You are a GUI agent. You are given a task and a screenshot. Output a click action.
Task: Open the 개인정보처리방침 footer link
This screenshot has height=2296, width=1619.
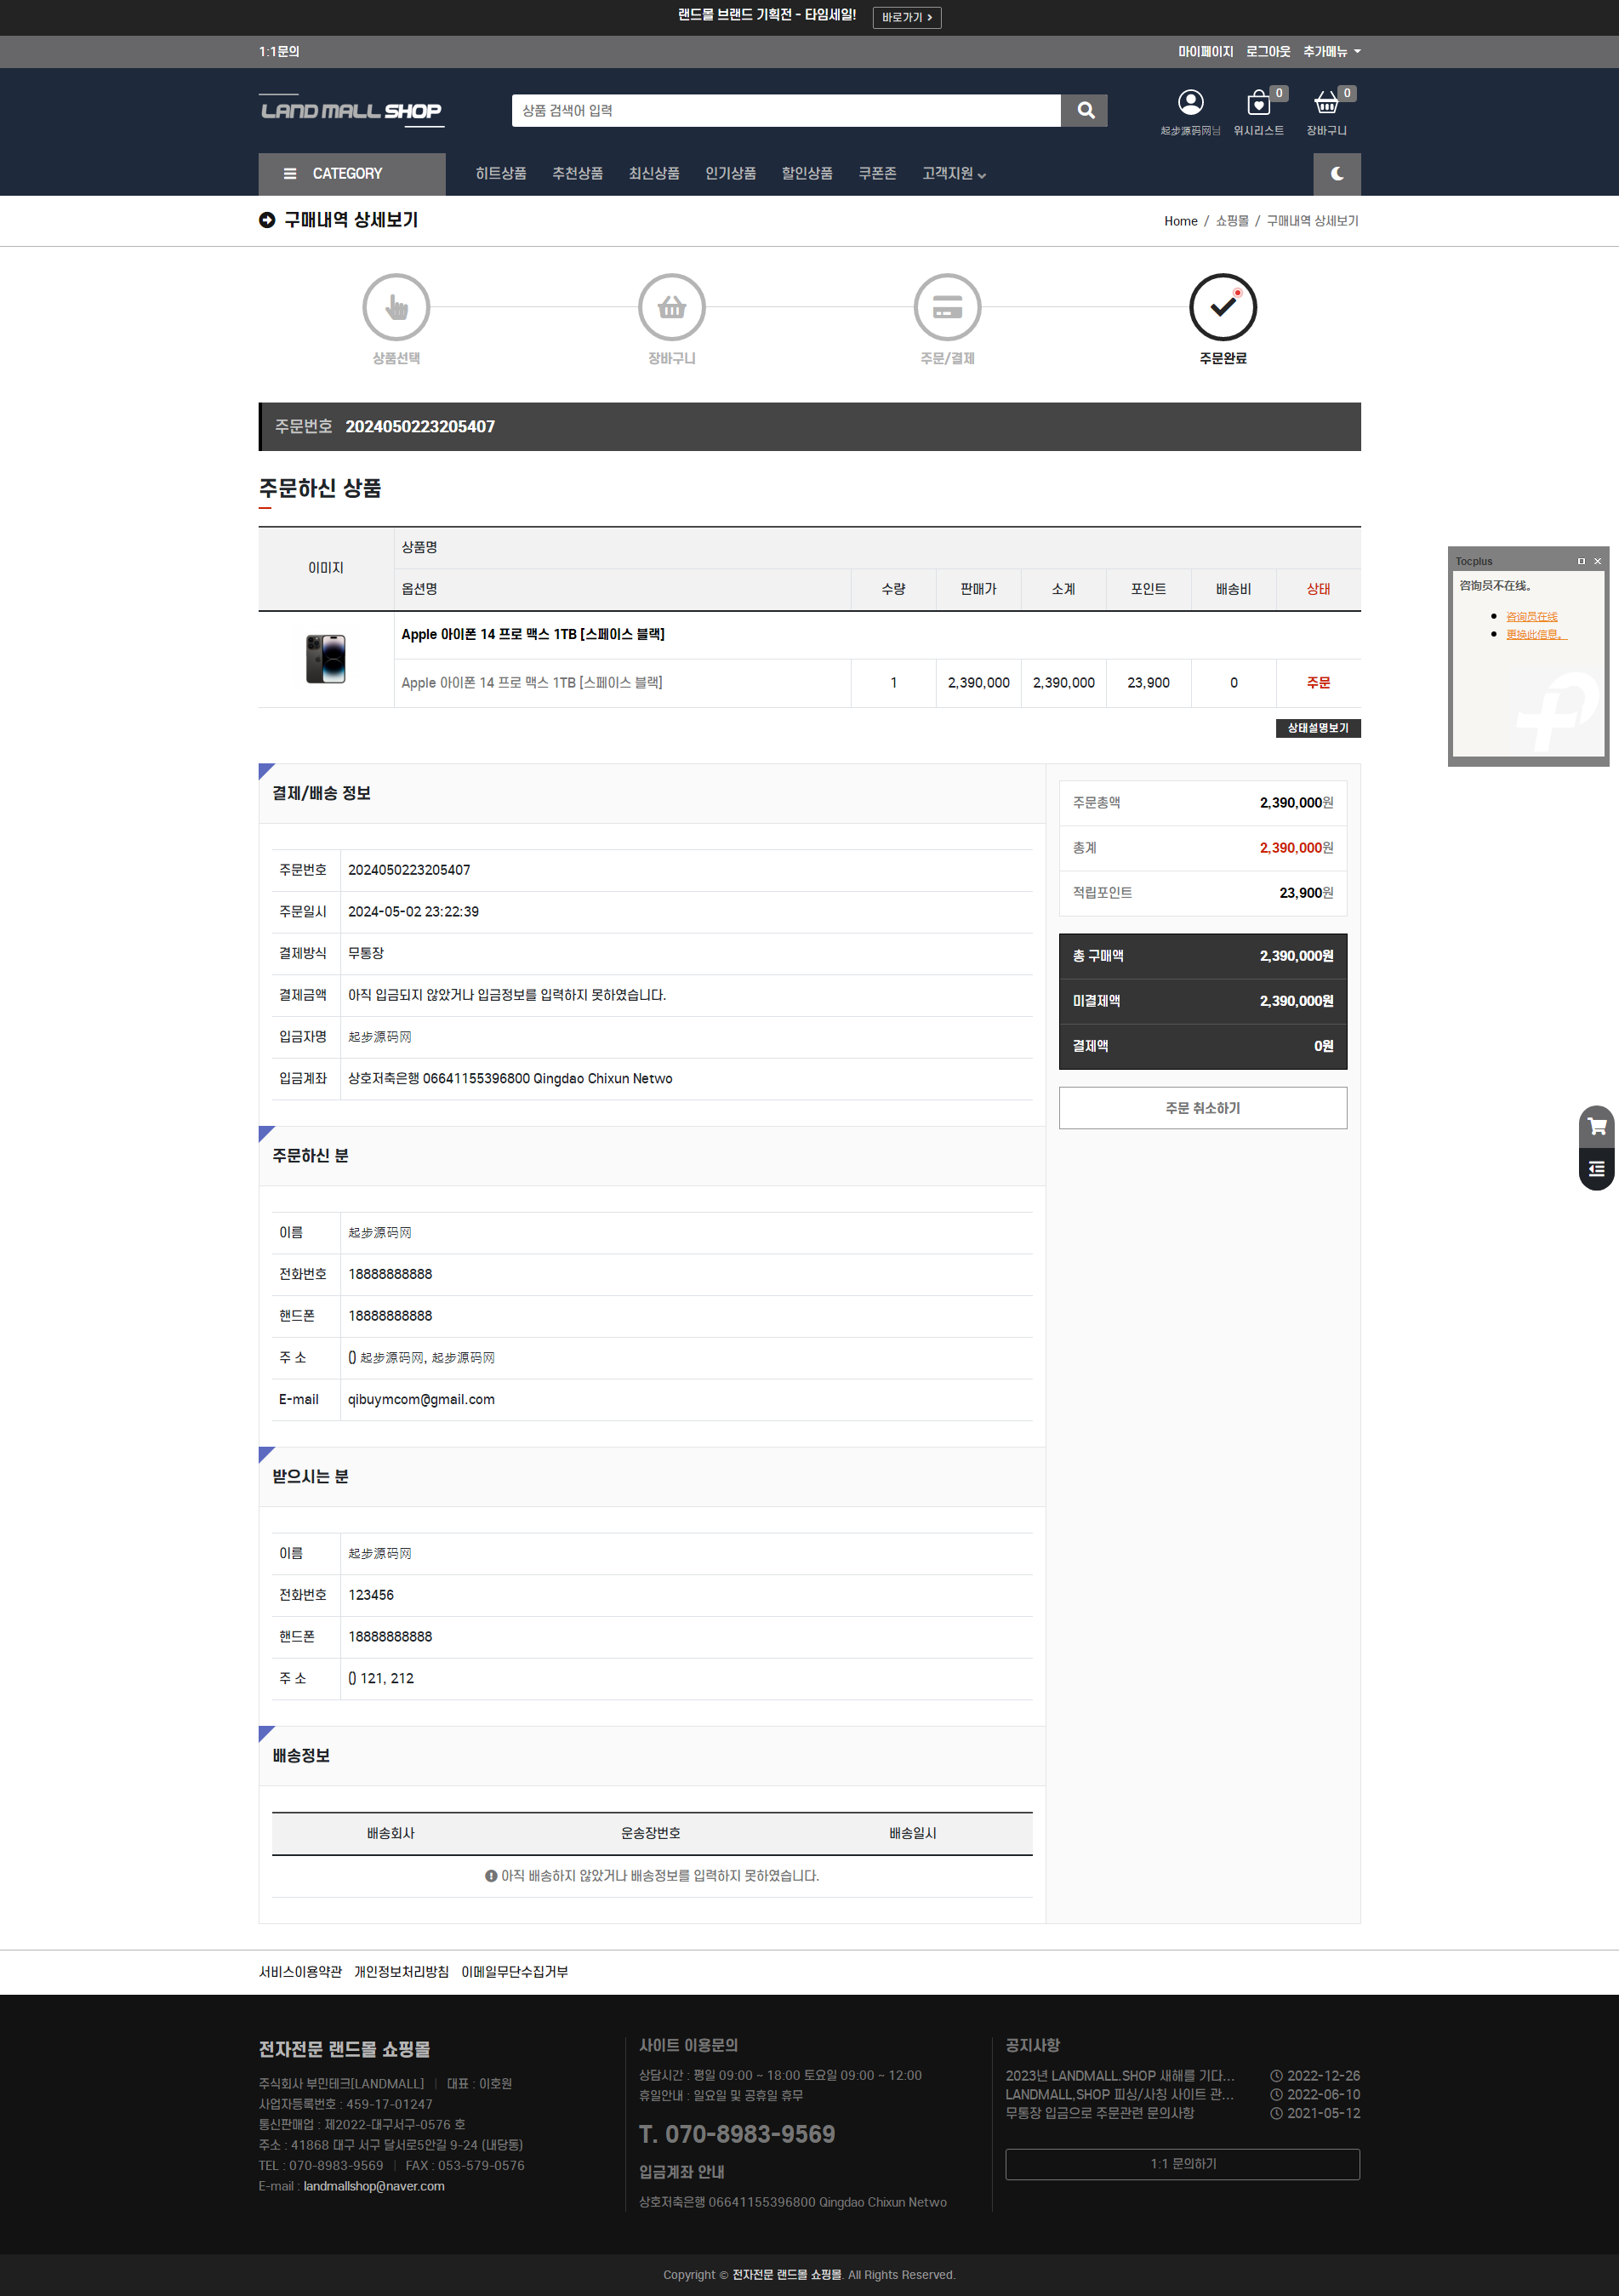click(401, 1972)
